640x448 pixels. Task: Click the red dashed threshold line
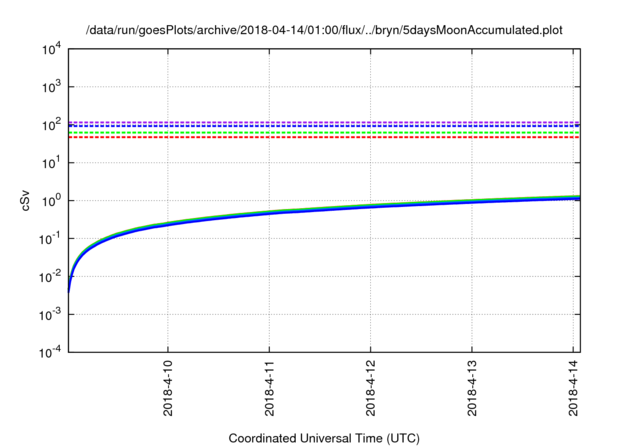click(324, 137)
